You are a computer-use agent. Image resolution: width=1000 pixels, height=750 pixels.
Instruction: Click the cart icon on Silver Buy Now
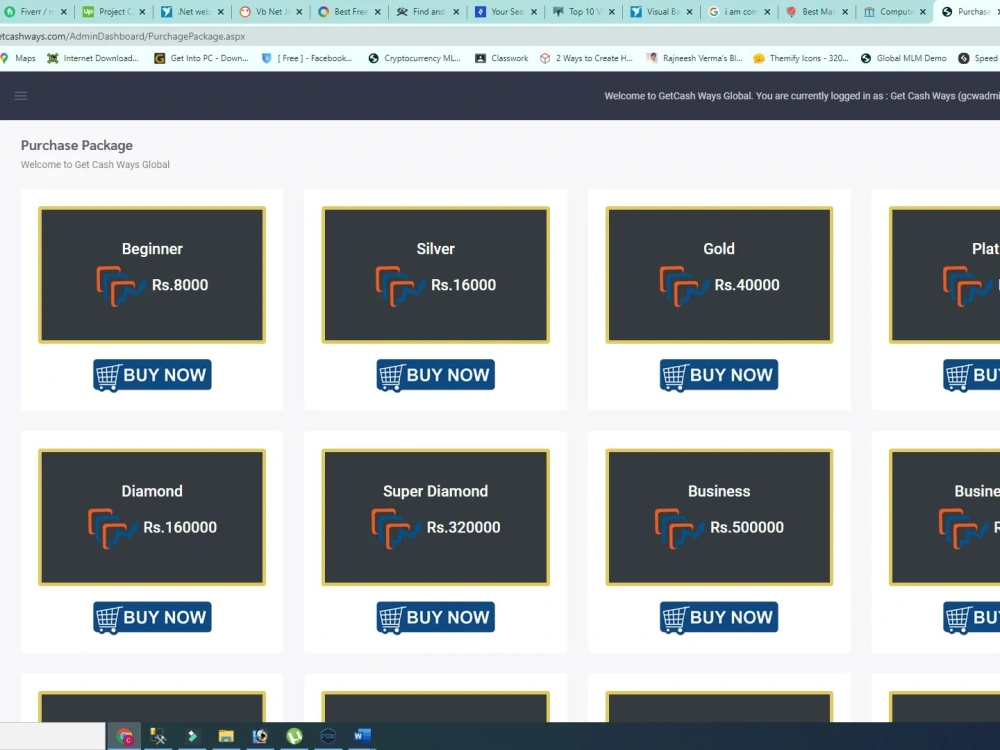[x=392, y=377]
